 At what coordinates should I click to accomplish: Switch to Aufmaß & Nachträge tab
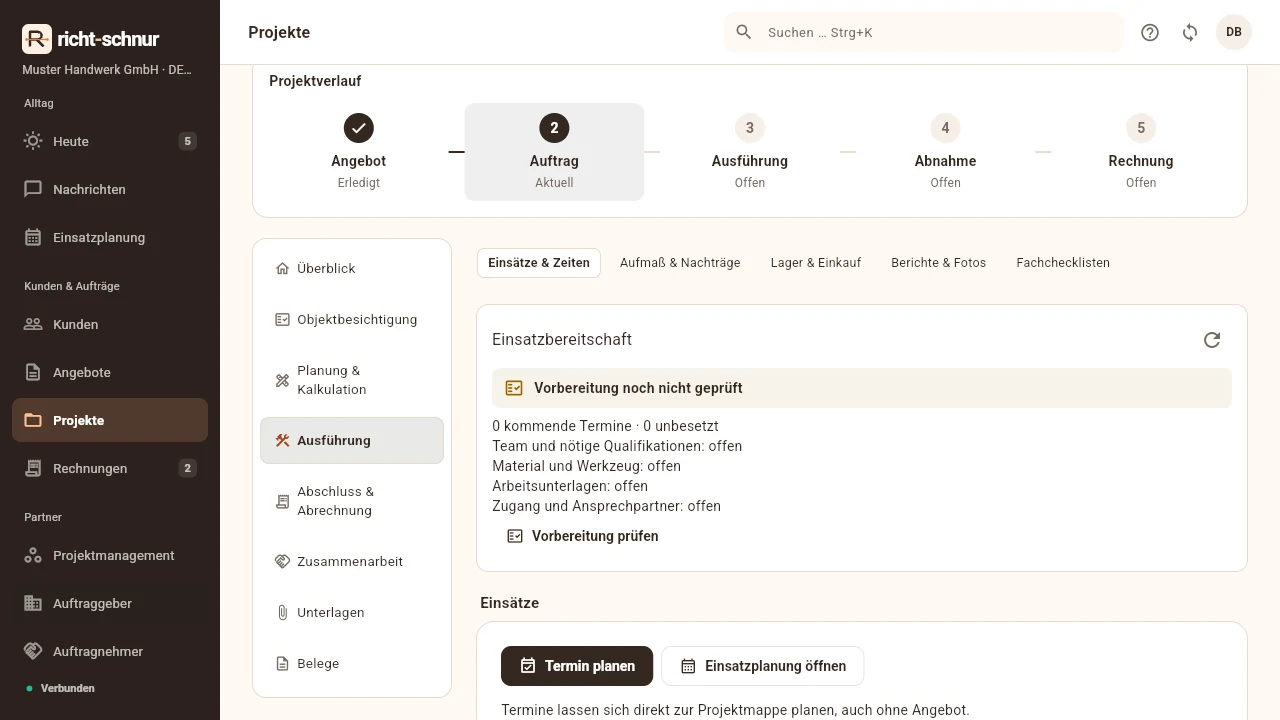680,263
